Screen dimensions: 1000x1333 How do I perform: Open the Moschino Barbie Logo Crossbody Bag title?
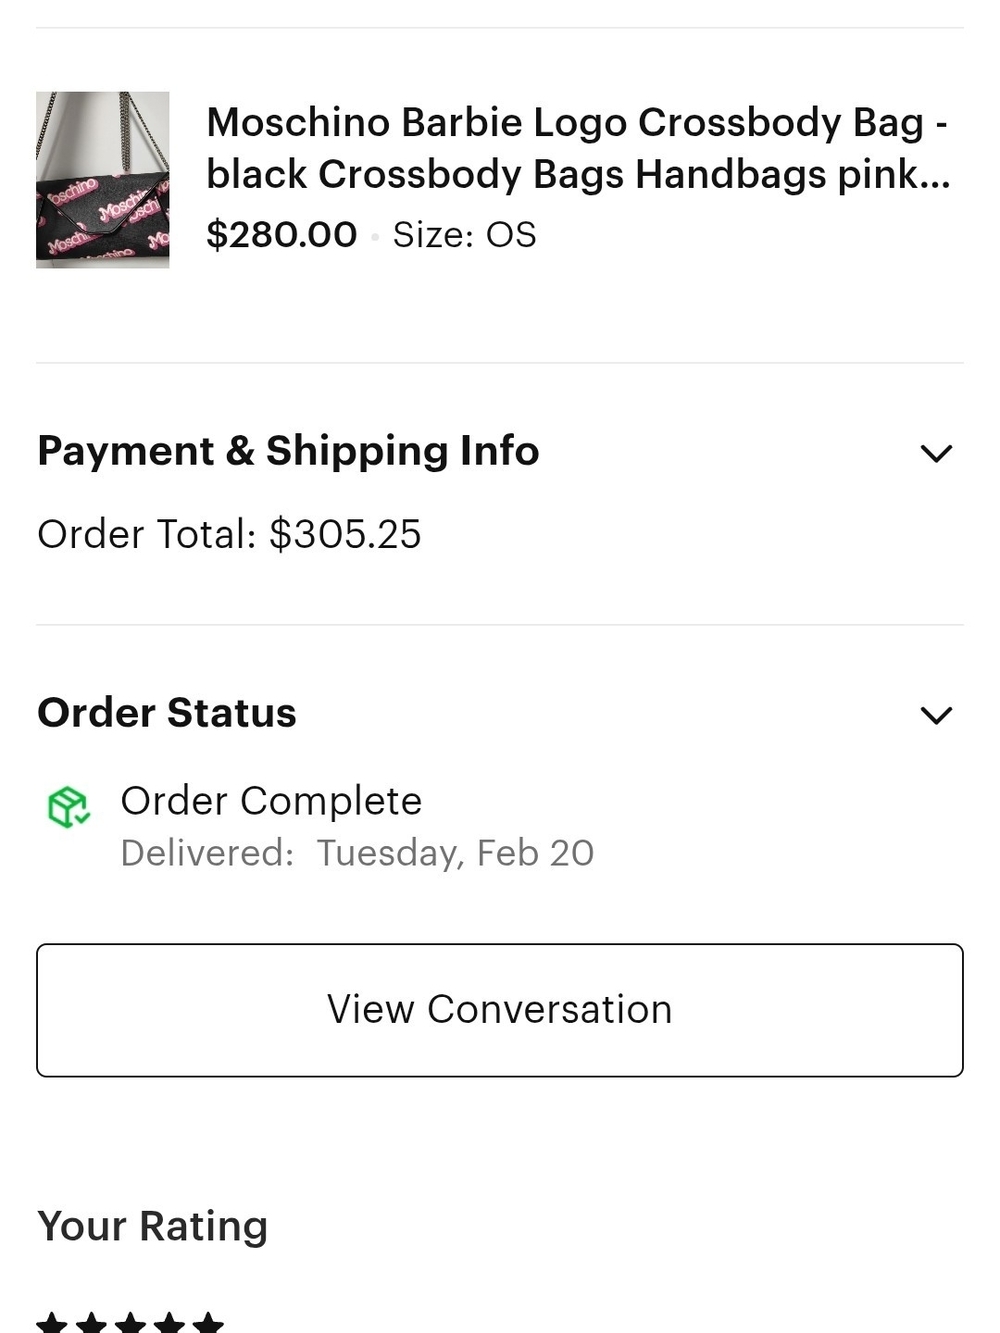point(578,148)
